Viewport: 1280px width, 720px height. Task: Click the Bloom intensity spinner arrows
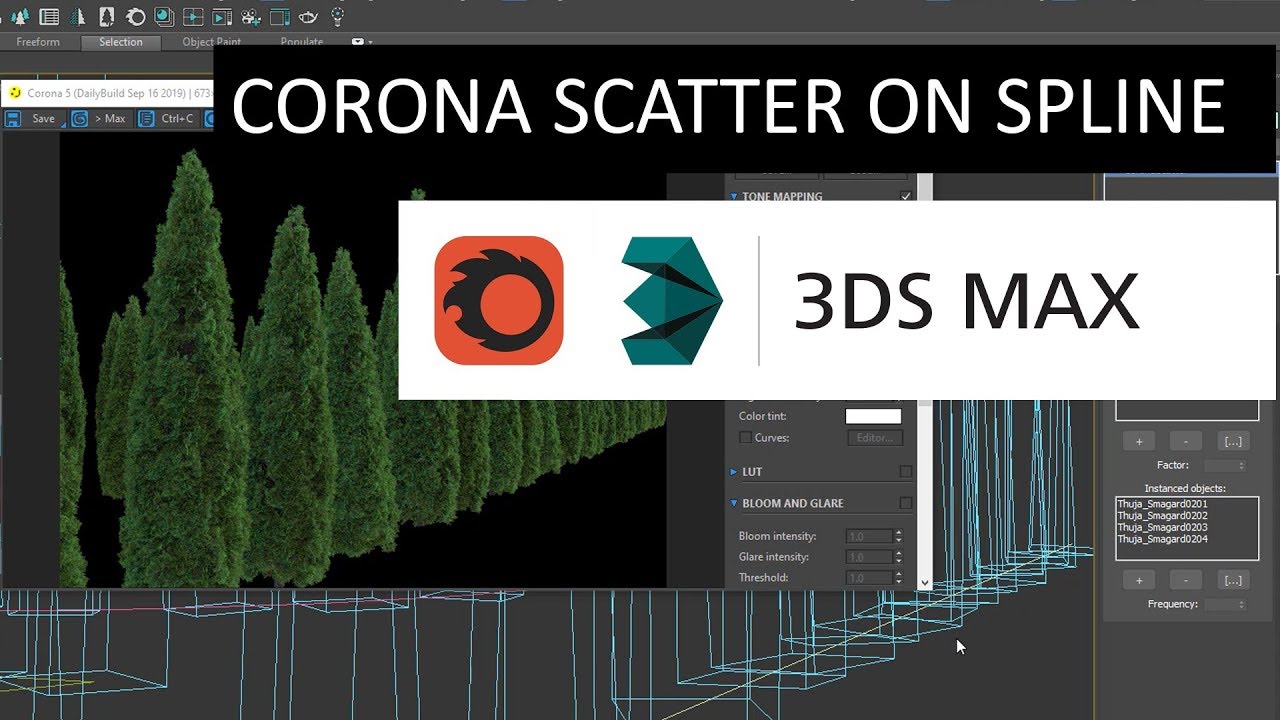tap(899, 536)
